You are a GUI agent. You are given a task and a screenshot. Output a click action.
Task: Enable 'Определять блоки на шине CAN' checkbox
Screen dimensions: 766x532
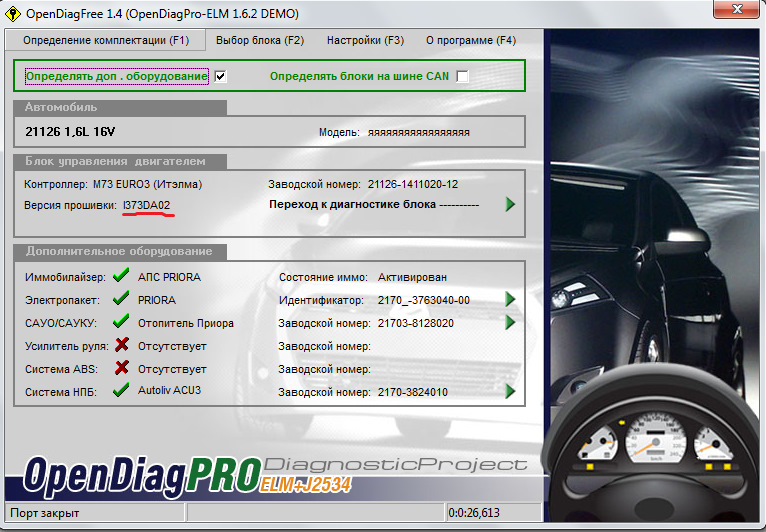click(x=462, y=76)
